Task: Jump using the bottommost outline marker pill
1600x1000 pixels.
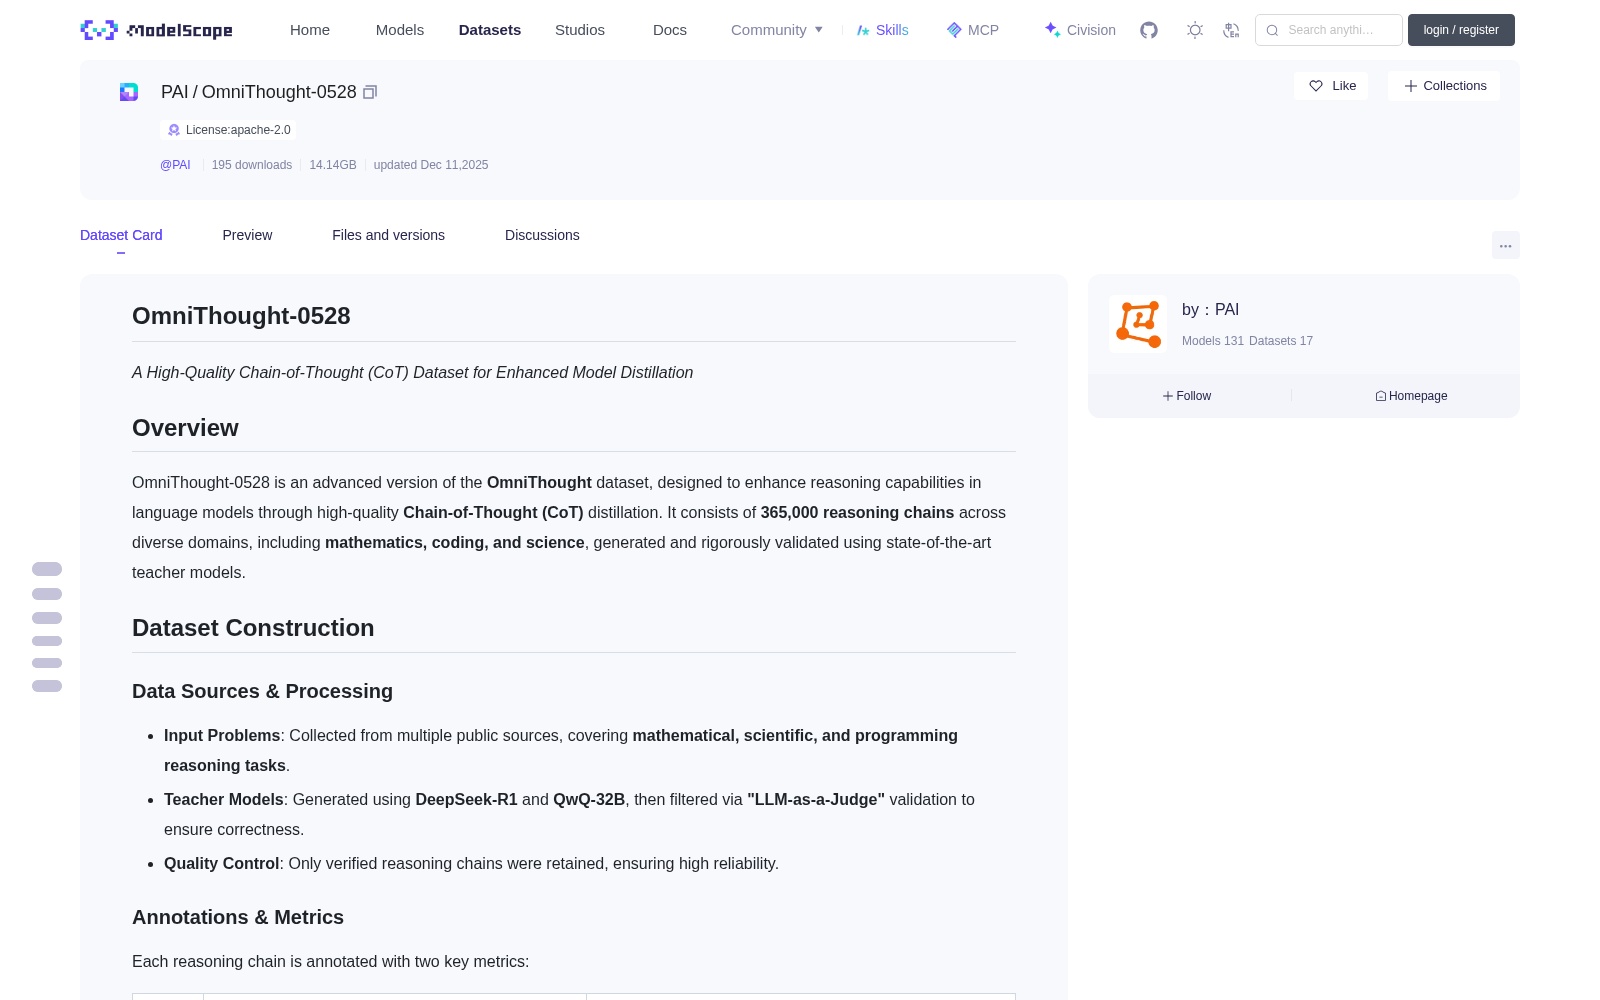Action: pos(47,686)
